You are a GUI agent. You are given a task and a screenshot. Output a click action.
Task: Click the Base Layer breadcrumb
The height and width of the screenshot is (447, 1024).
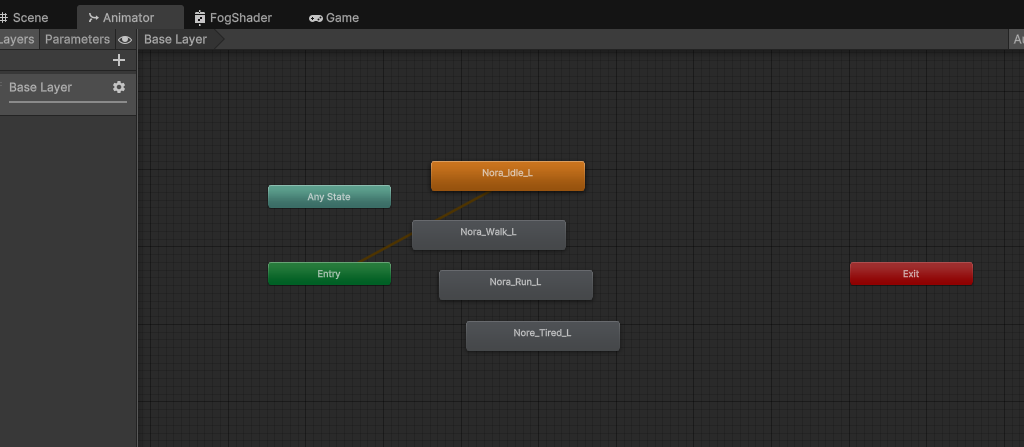point(176,39)
